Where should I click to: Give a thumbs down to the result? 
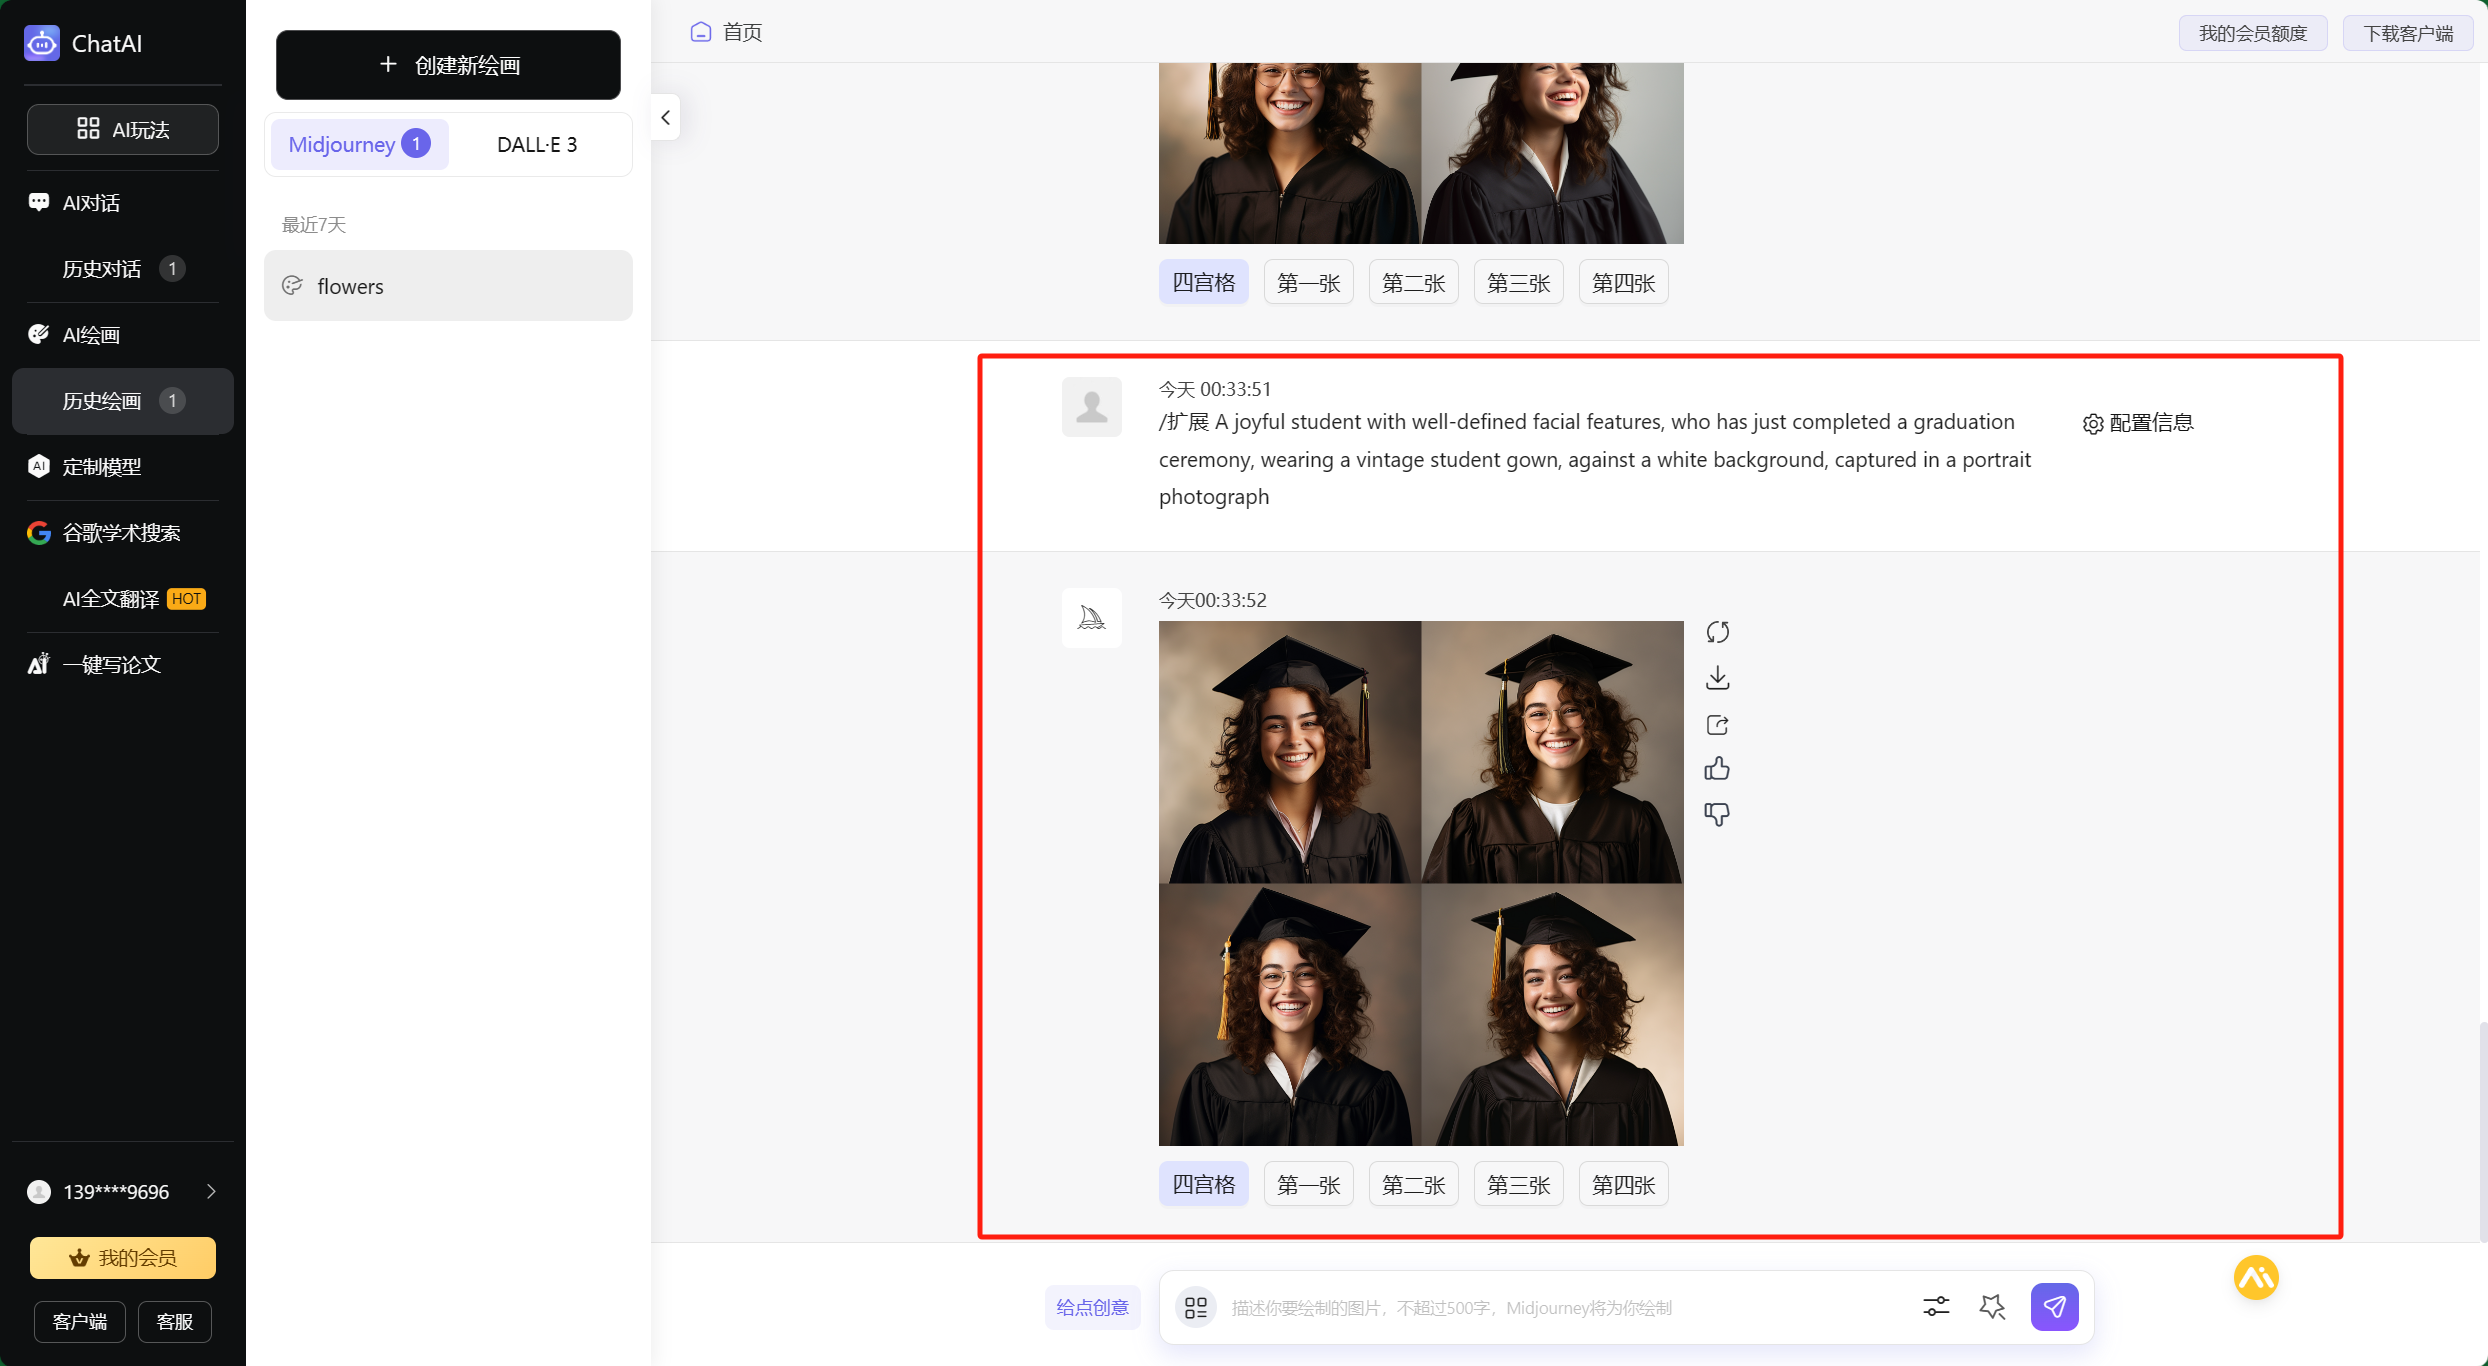(x=1717, y=814)
